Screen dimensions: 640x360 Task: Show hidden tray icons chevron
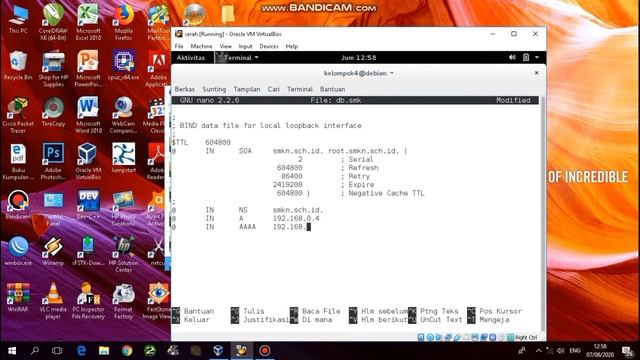(x=538, y=351)
